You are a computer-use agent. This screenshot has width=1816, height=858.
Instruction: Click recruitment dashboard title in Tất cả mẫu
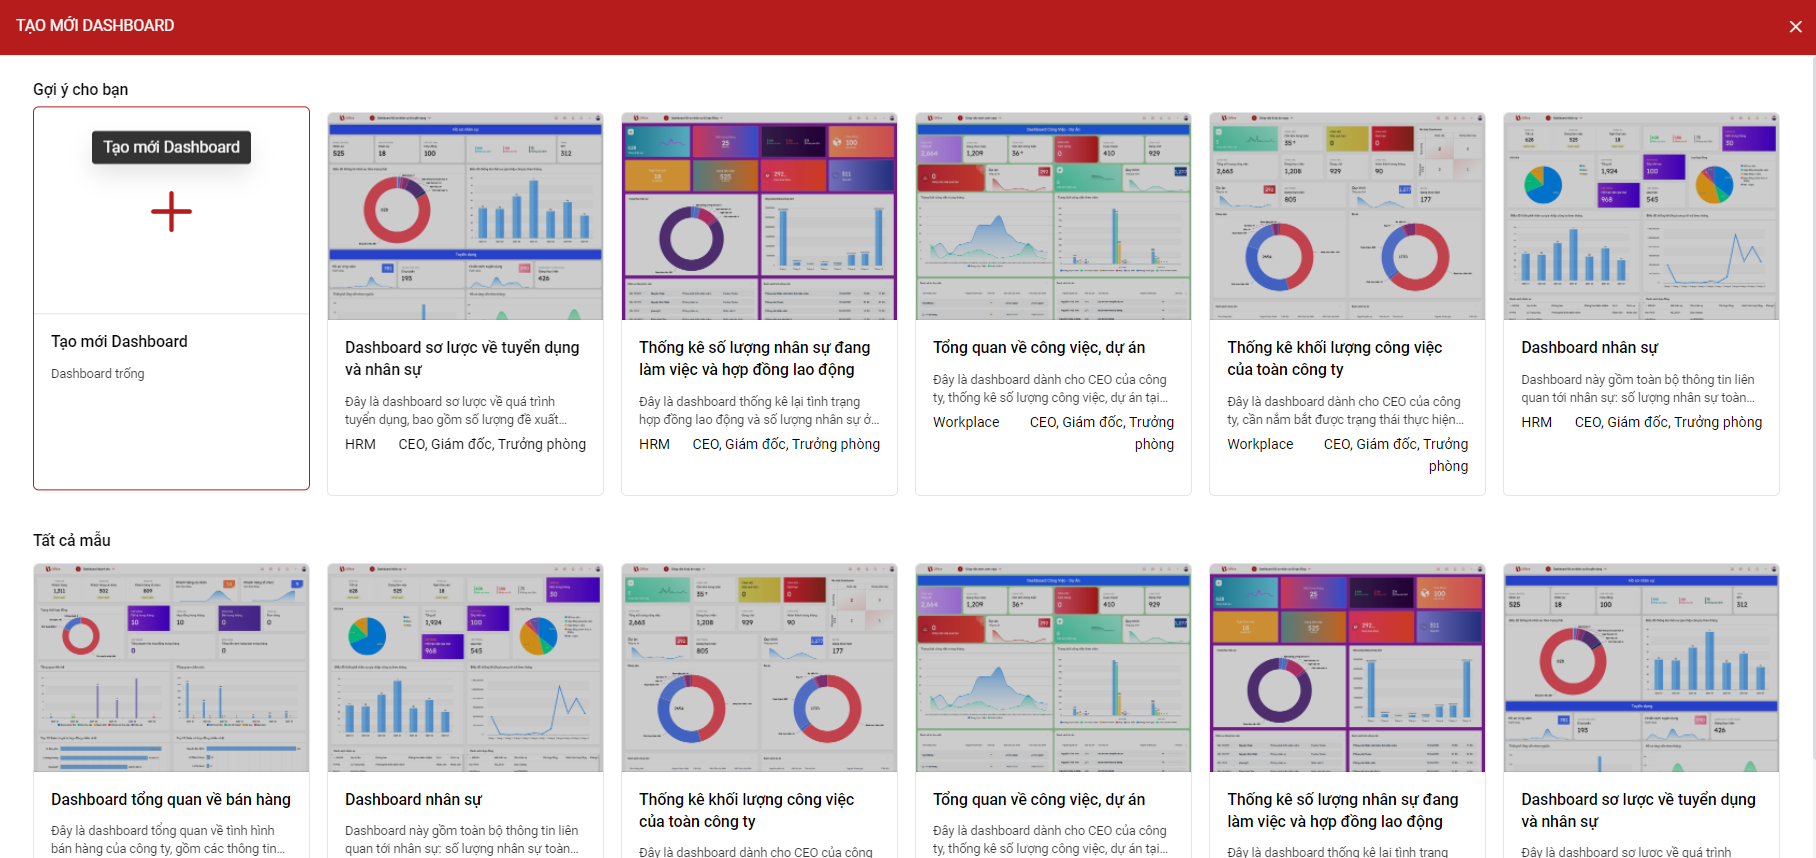(x=1638, y=810)
